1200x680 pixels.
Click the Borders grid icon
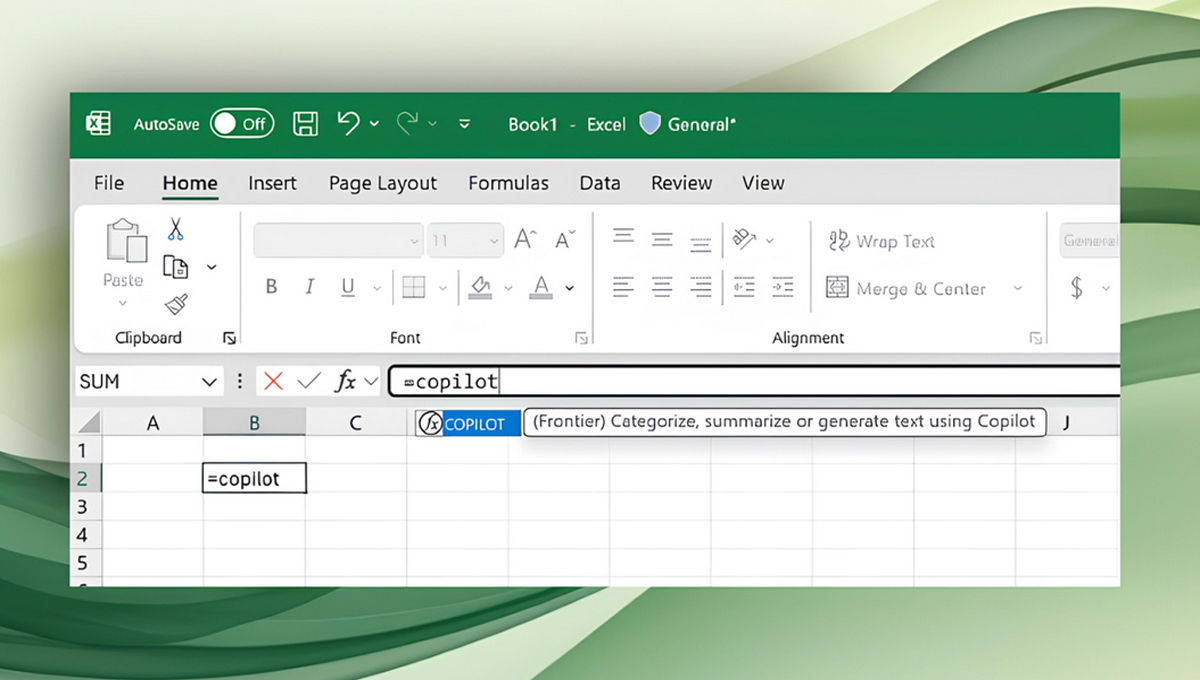click(x=413, y=288)
